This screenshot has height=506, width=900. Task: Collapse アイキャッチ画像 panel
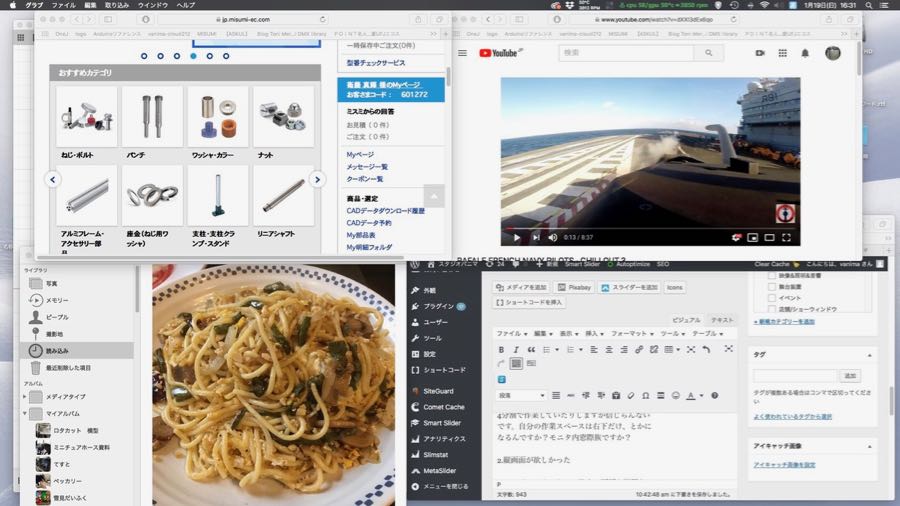pyautogui.click(x=869, y=446)
